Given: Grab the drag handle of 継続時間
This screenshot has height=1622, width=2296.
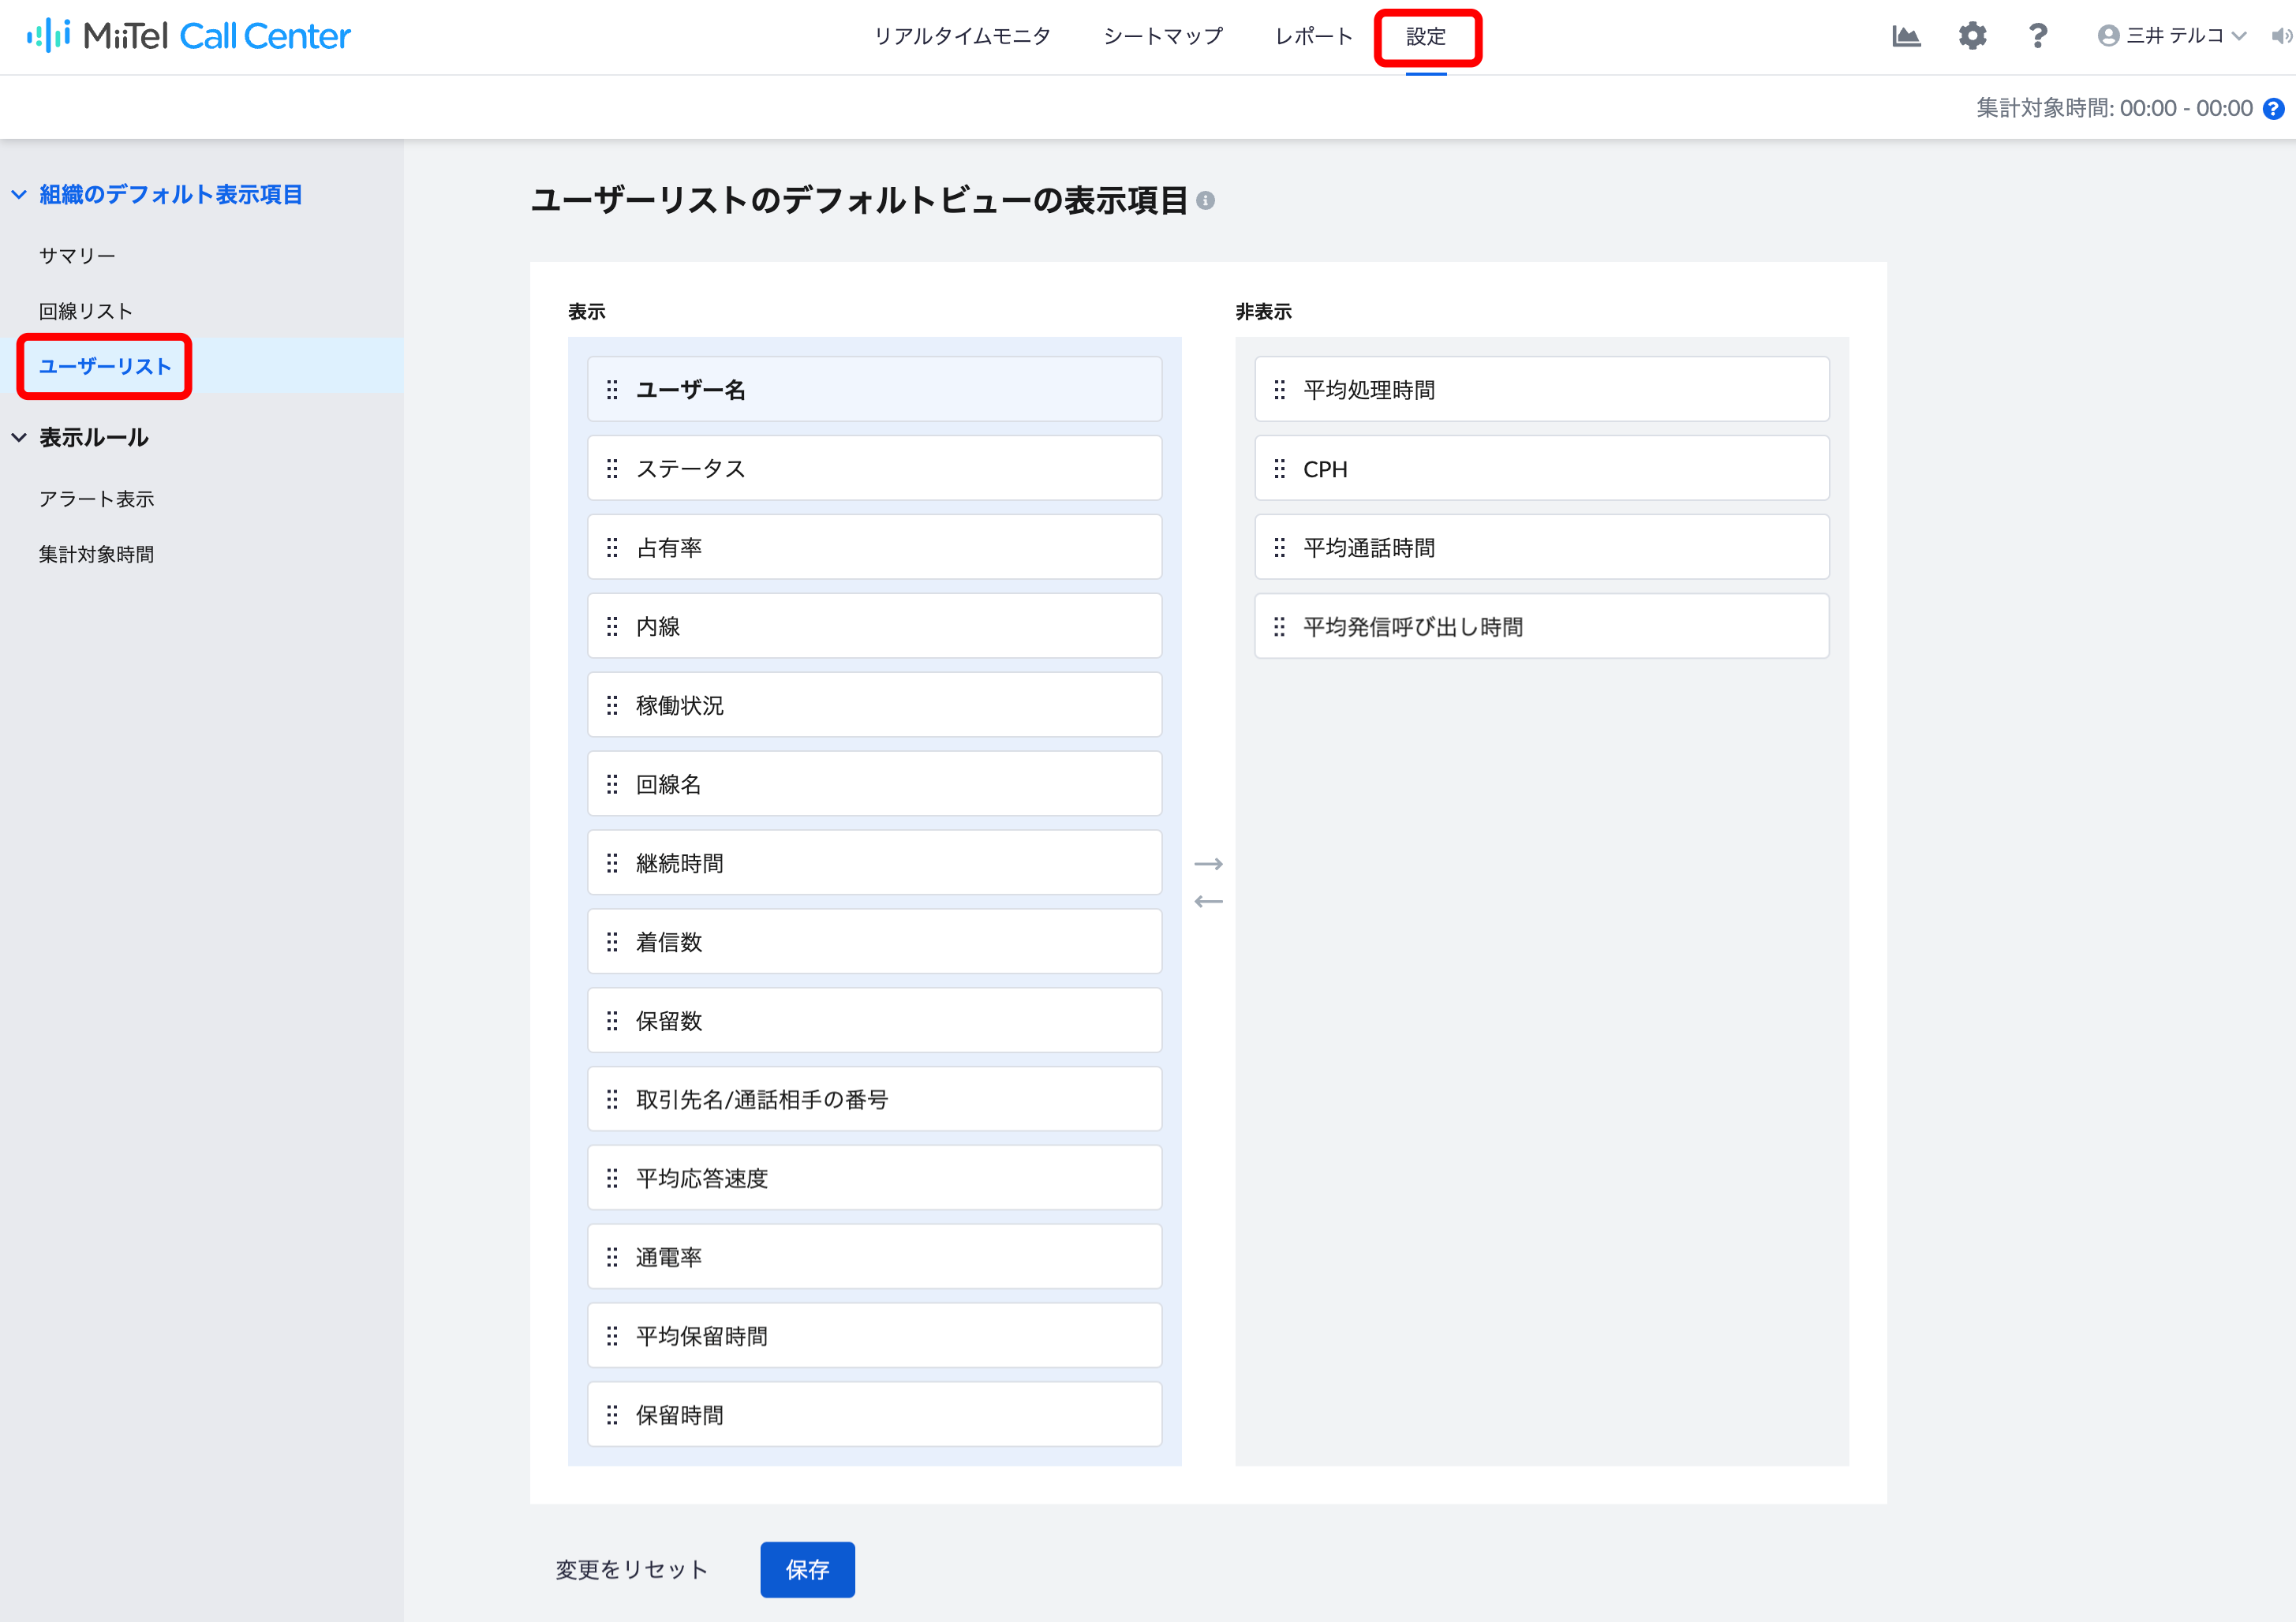Looking at the screenshot, I should point(612,863).
